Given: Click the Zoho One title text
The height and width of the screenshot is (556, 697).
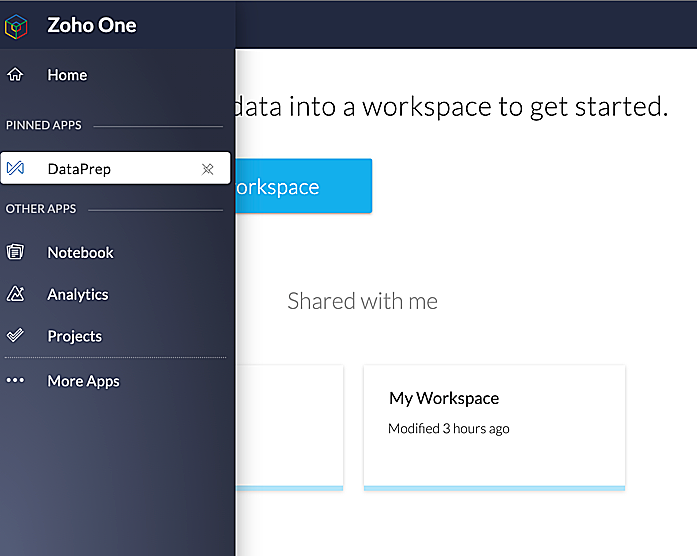Looking at the screenshot, I should click(x=92, y=25).
